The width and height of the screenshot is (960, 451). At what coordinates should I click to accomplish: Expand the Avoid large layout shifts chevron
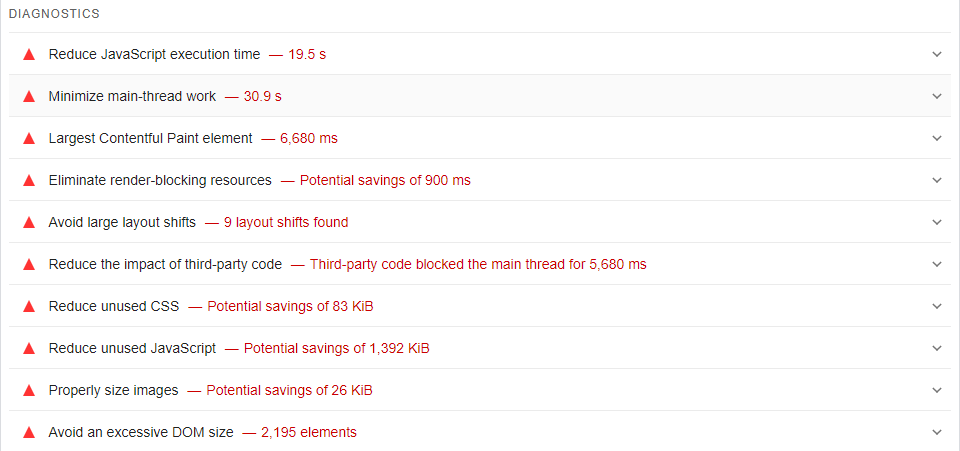click(x=936, y=222)
